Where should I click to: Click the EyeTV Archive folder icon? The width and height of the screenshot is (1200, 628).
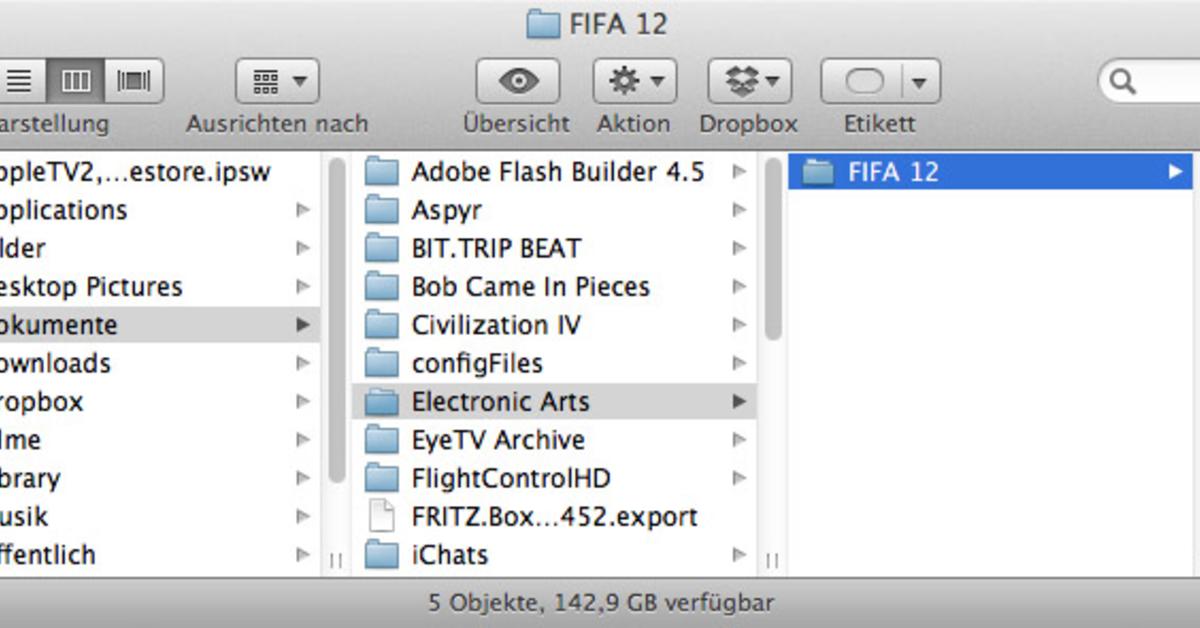point(382,440)
